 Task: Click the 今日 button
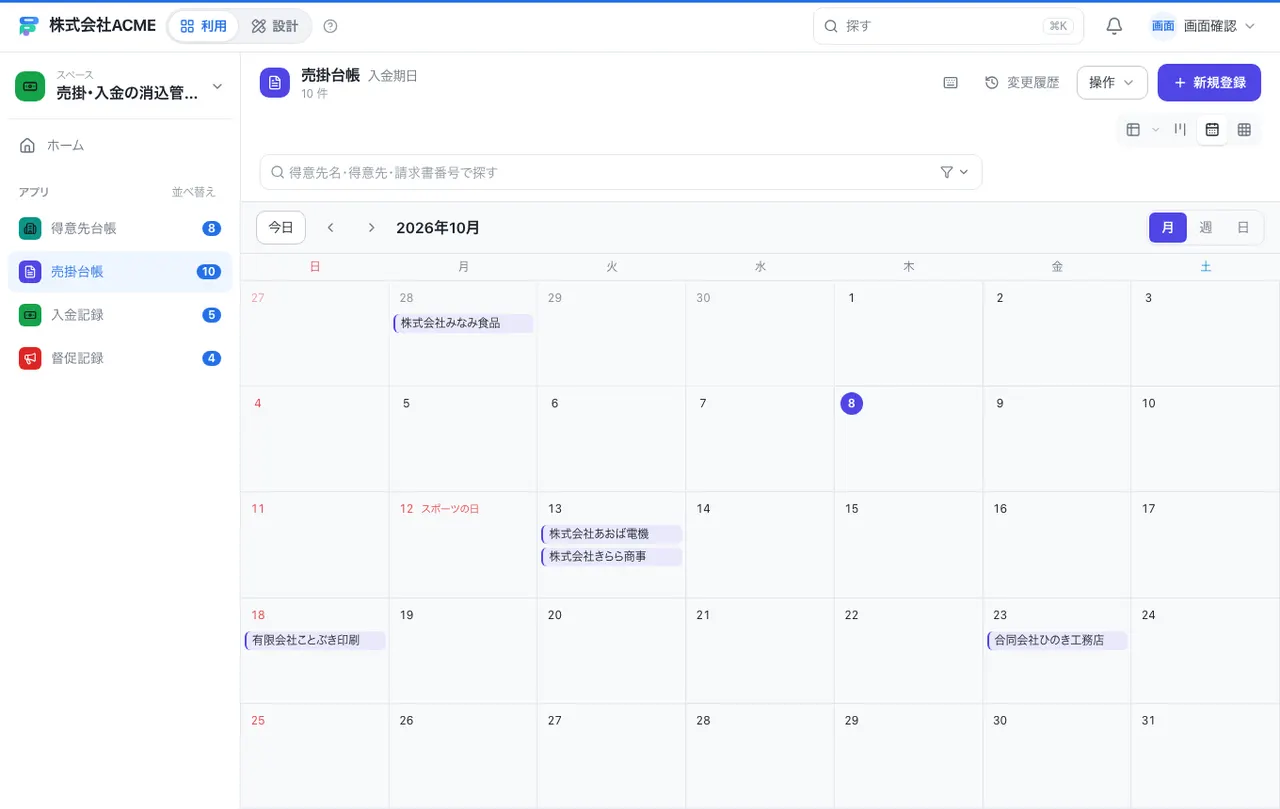[x=281, y=228]
